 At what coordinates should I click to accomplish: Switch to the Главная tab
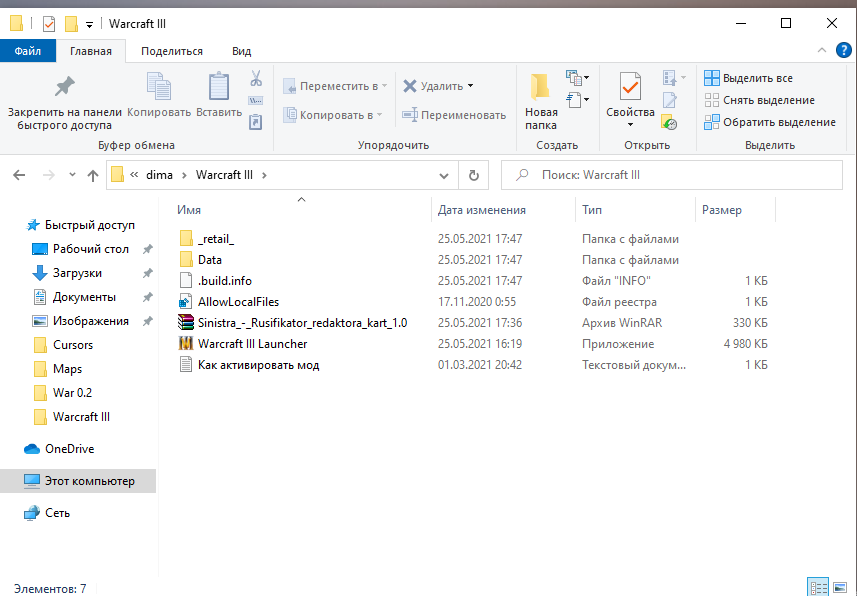tap(91, 51)
